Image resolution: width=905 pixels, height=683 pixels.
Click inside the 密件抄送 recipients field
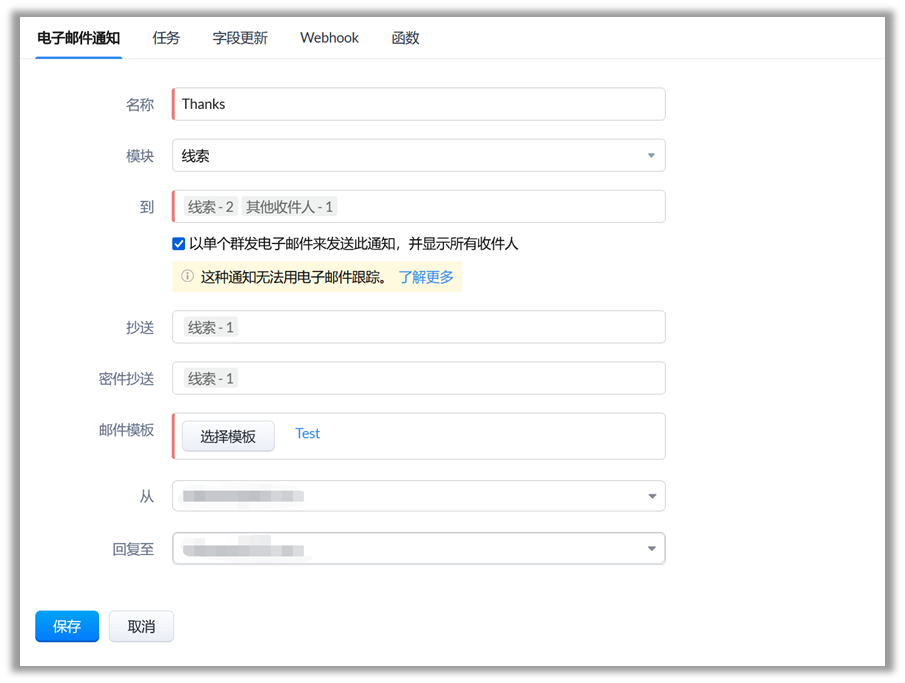click(450, 378)
